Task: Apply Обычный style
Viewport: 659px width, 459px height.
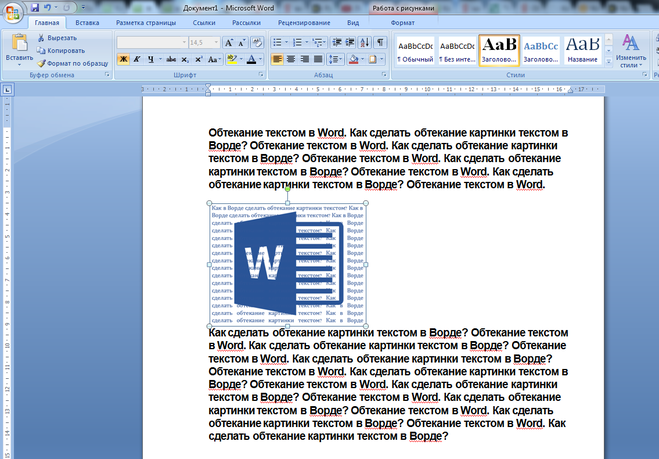Action: (x=415, y=50)
